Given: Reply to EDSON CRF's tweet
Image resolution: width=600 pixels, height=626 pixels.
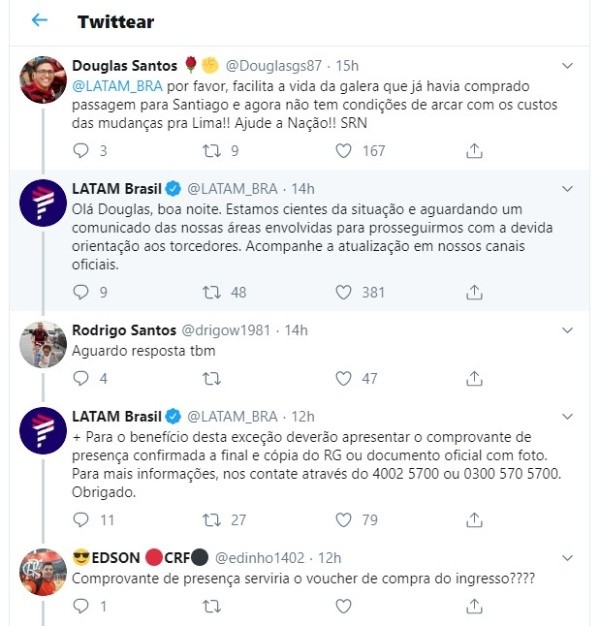Looking at the screenshot, I should coord(82,606).
